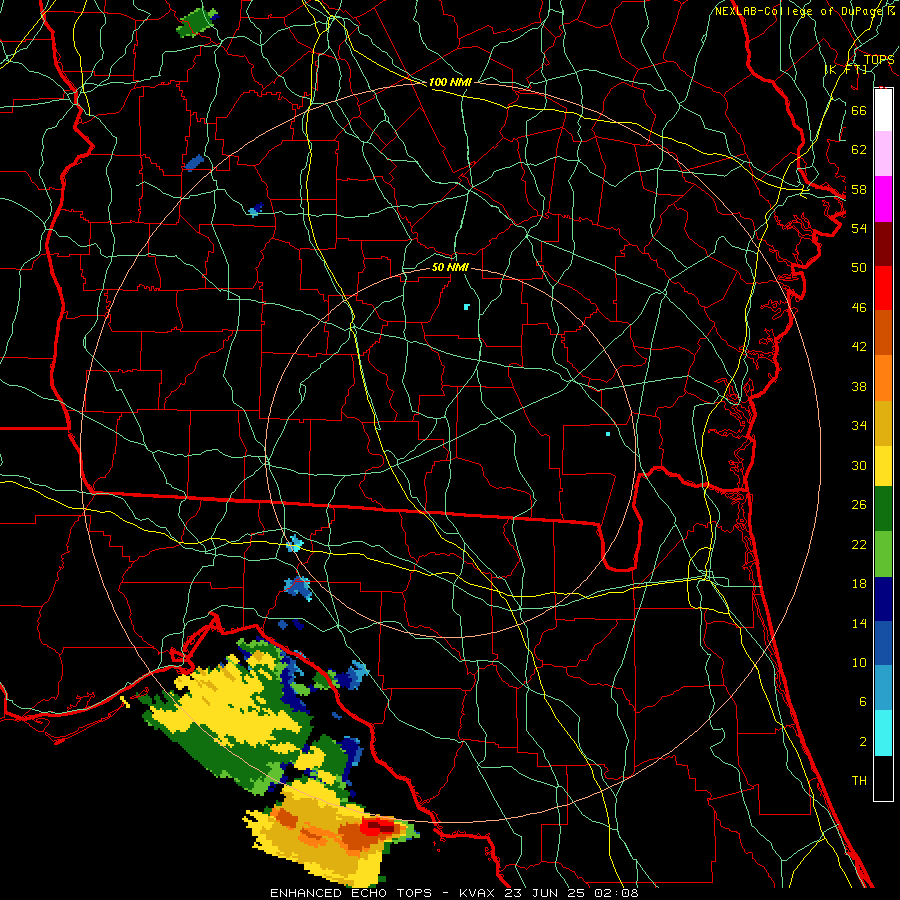Image resolution: width=900 pixels, height=900 pixels.
Task: Click the "30" legend value
Action: point(859,465)
